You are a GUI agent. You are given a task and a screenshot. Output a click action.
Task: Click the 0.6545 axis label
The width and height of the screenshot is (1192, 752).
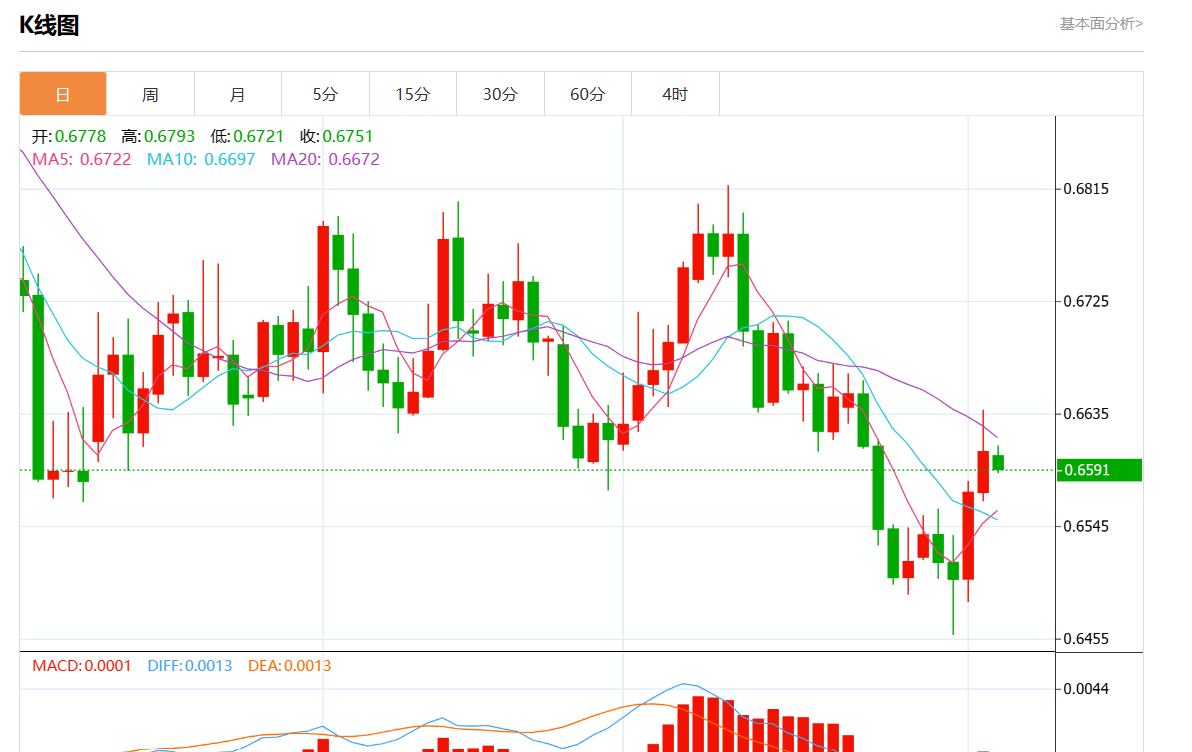(x=1086, y=526)
